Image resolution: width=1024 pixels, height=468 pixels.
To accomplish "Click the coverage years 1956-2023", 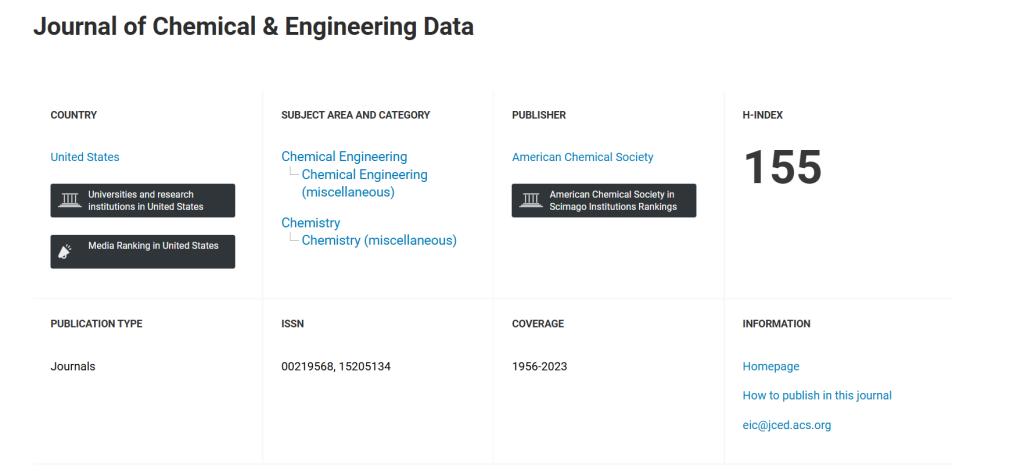I will click(x=539, y=366).
